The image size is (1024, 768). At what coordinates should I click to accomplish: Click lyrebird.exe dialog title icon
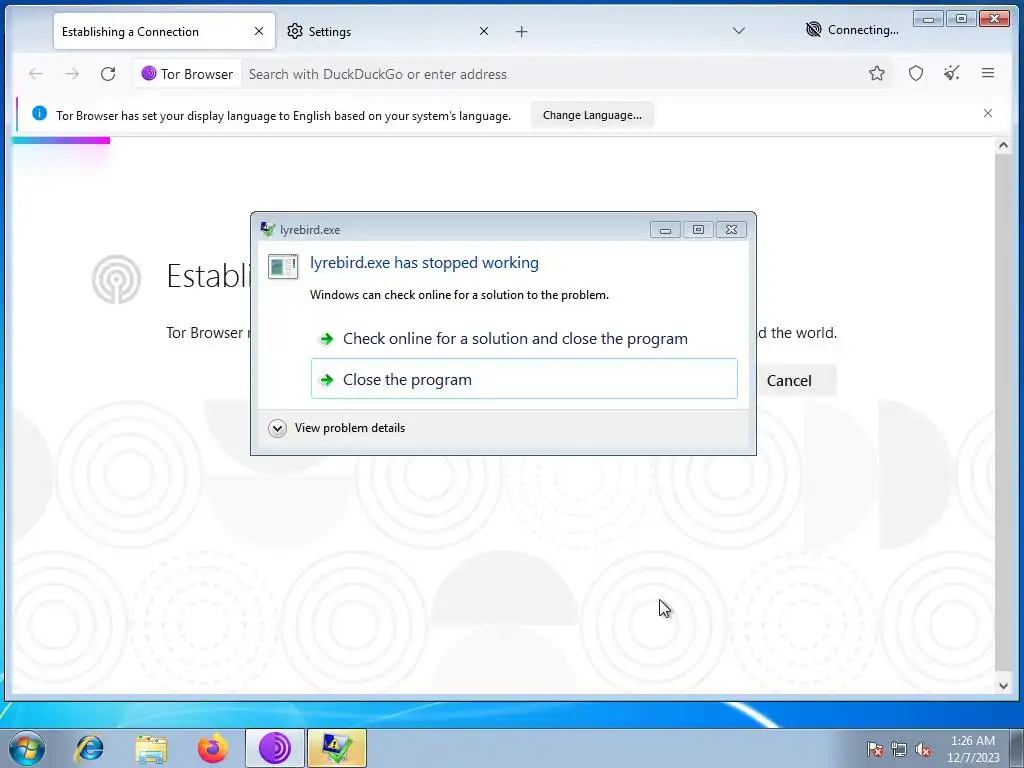(x=267, y=229)
